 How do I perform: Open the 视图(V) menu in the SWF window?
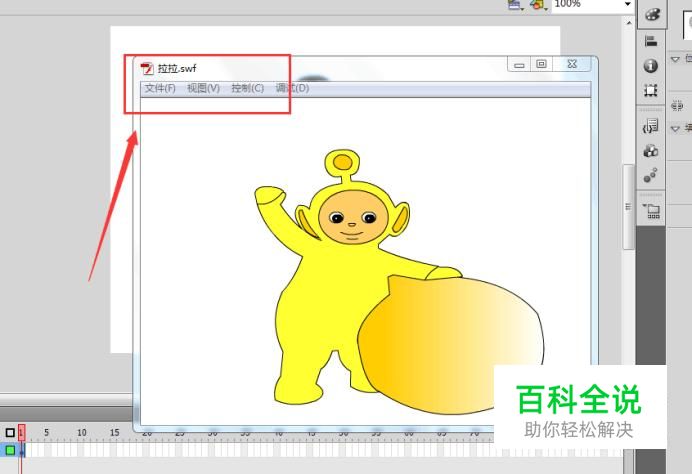(x=203, y=88)
